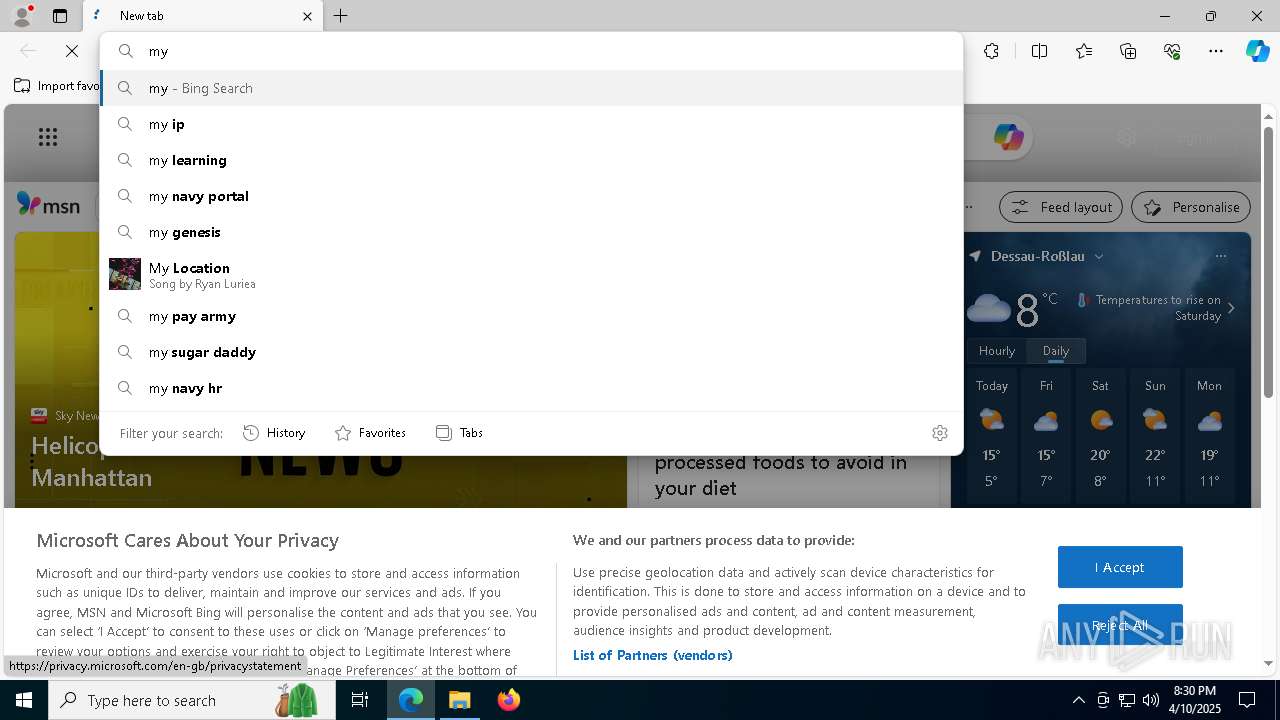Select 'My Location' song suggestion
This screenshot has width=1280, height=720.
click(x=531, y=274)
